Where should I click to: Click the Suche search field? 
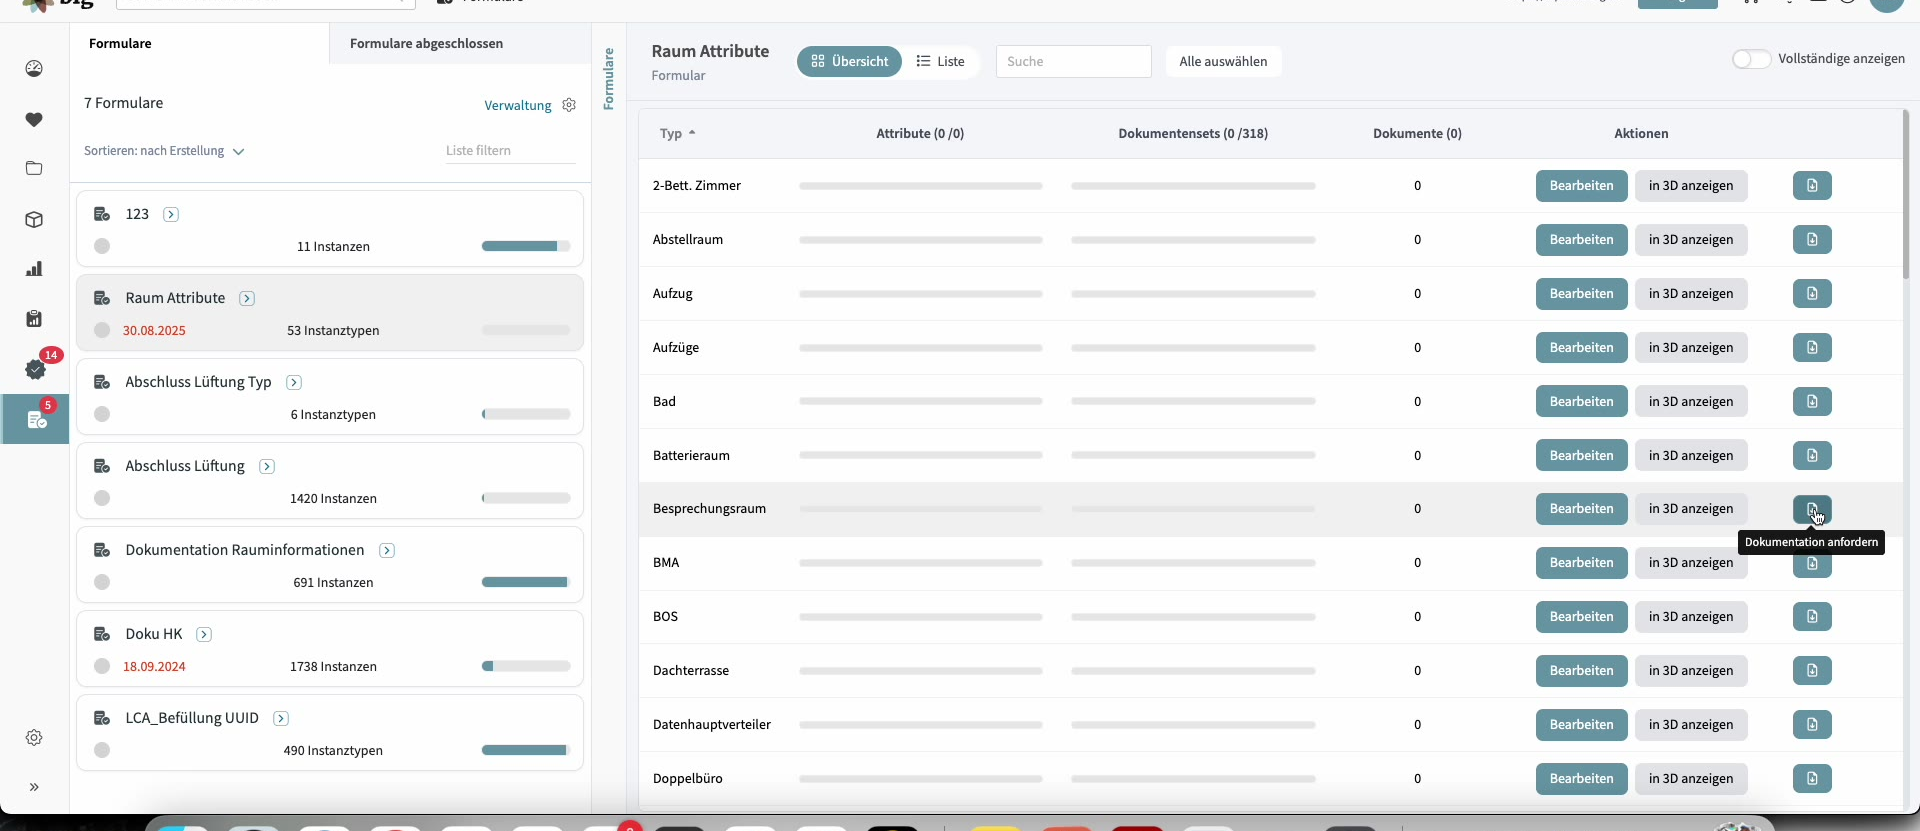1073,61
